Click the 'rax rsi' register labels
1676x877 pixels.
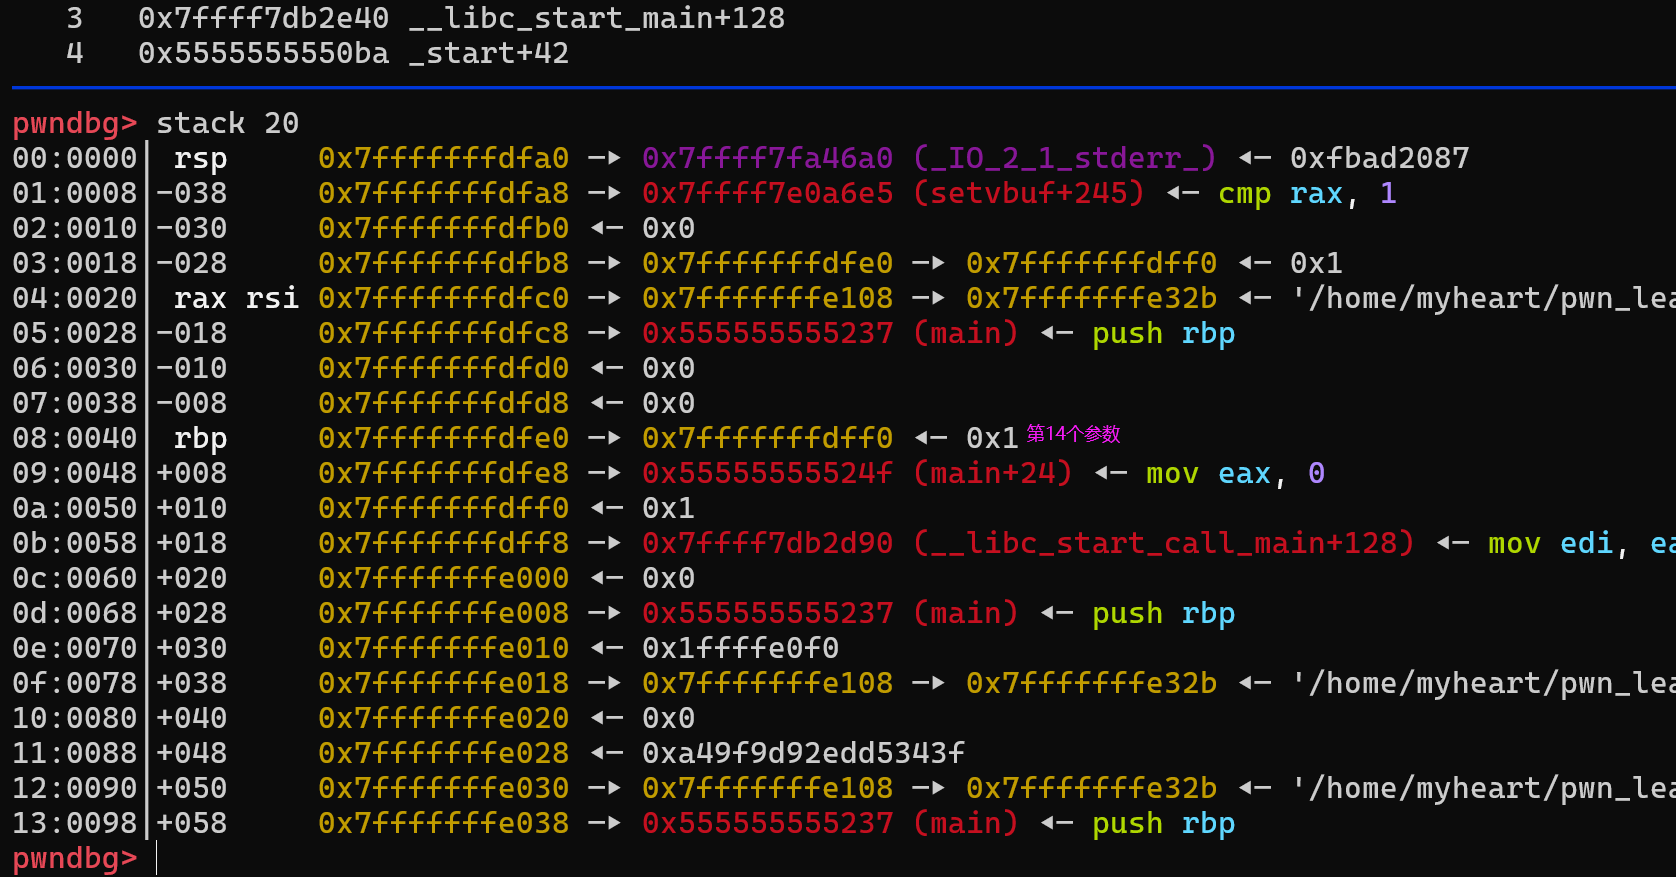(236, 298)
